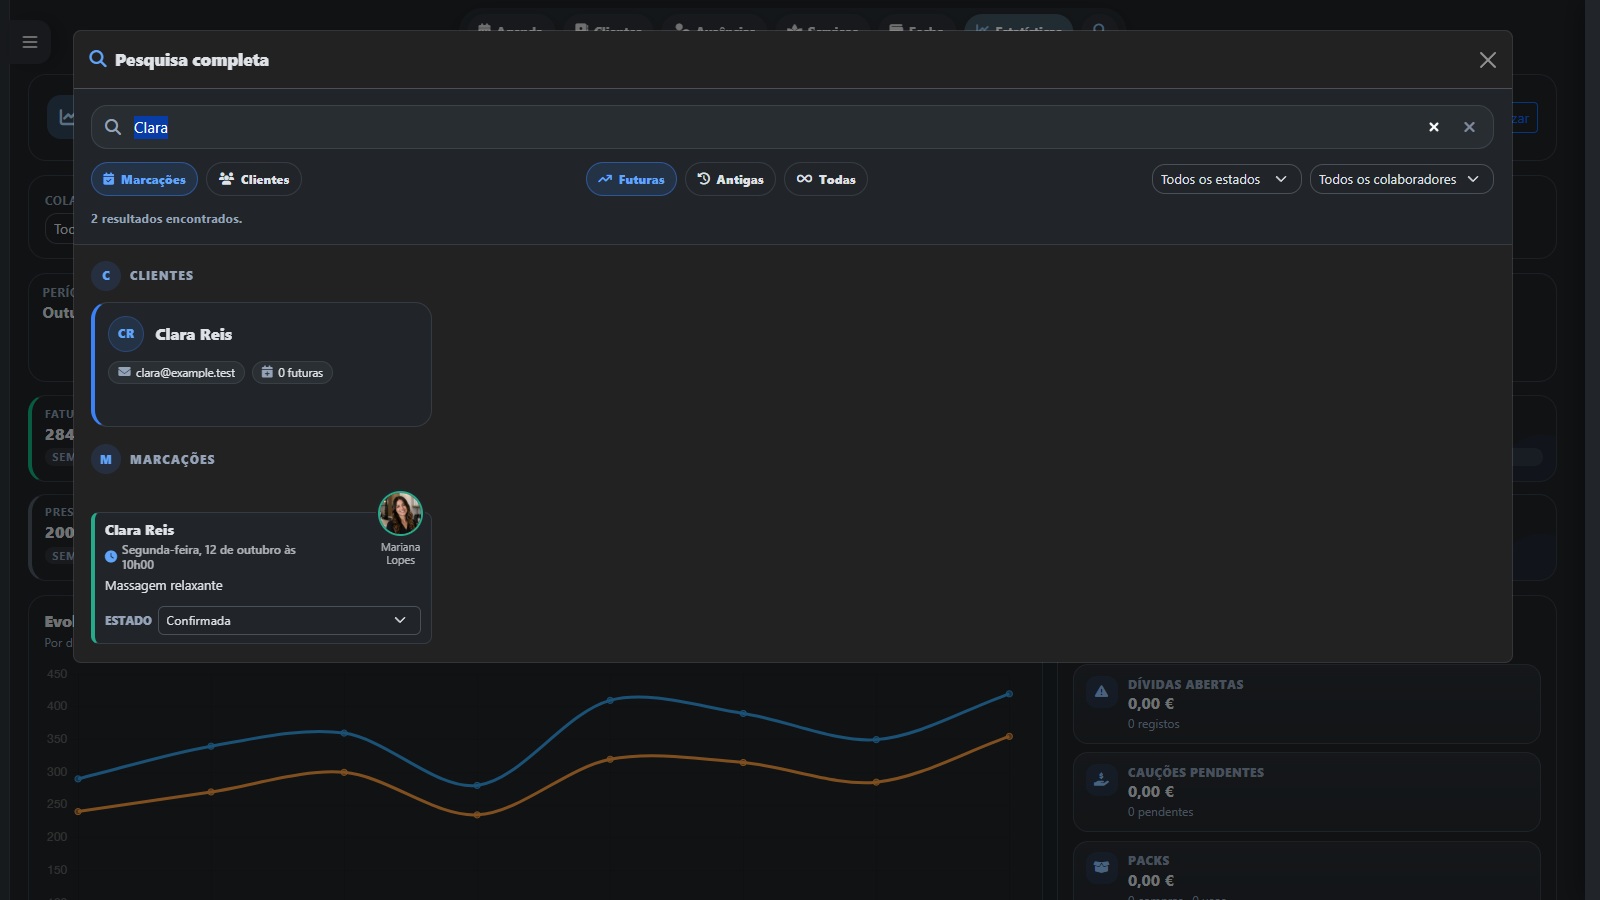The height and width of the screenshot is (900, 1600).
Task: Select the Antigas time filter
Action: pos(730,179)
